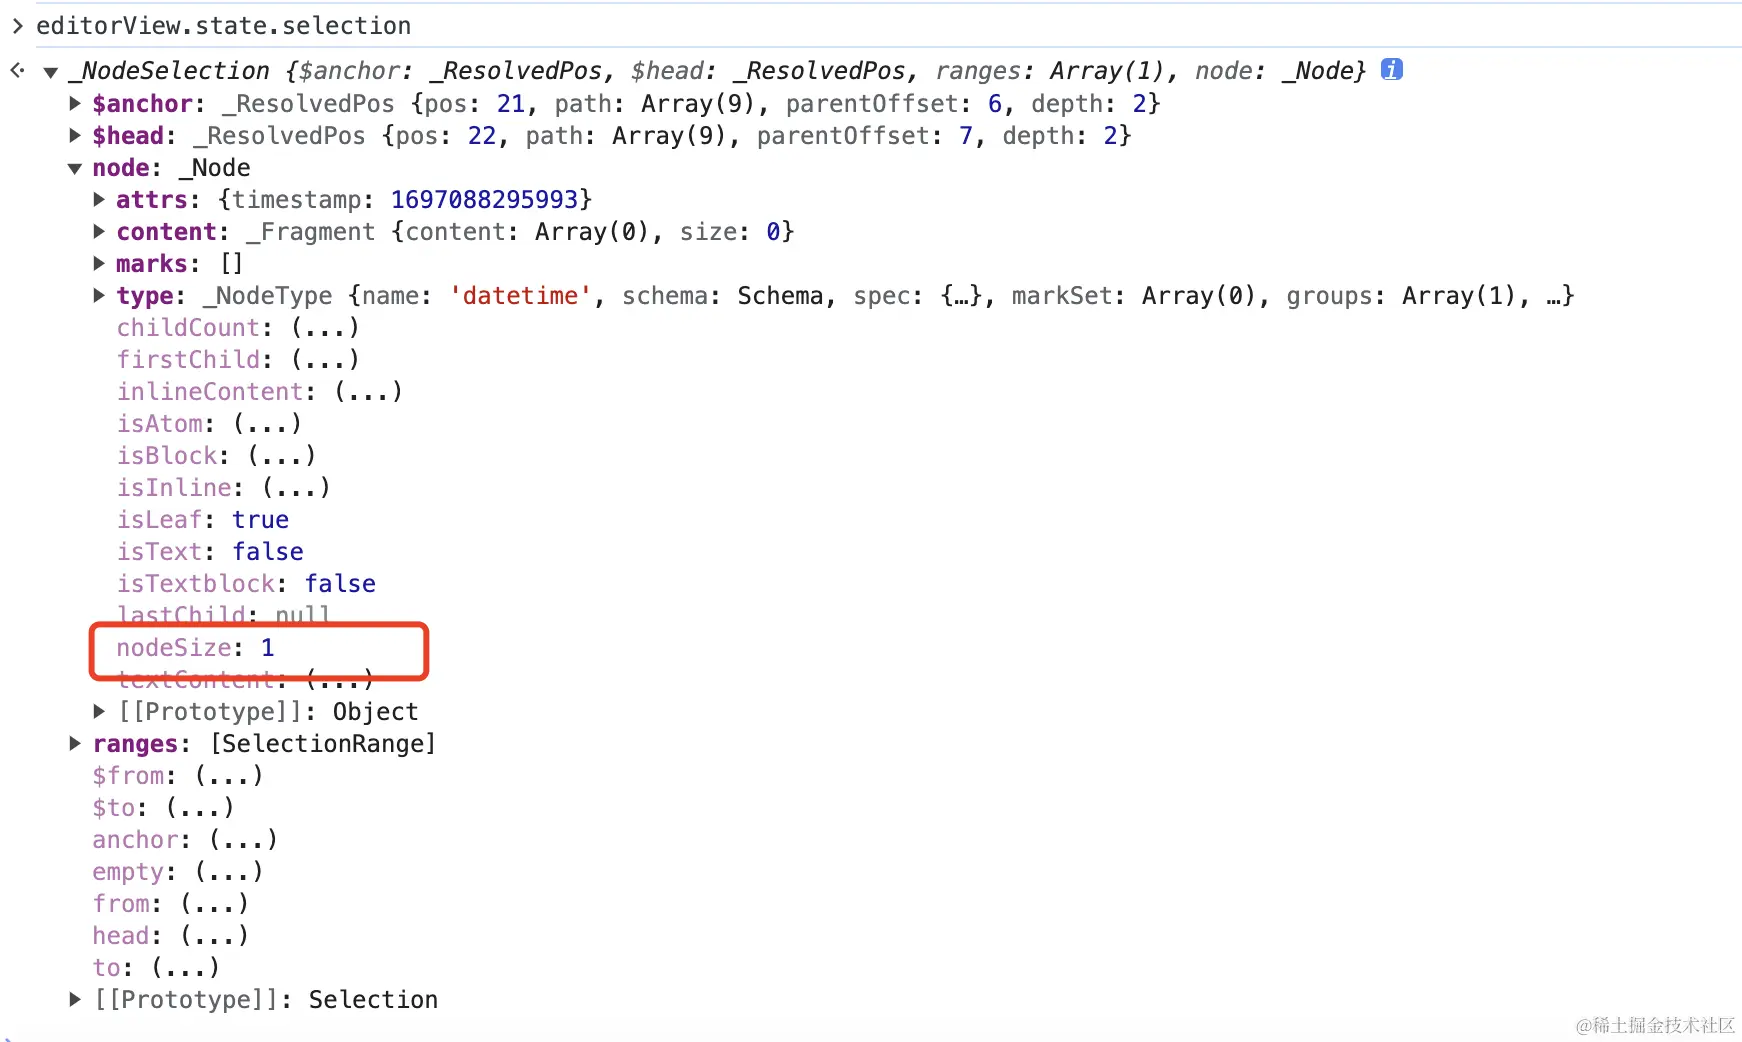Click the isLeaf: true property
This screenshot has height=1042, width=1742.
(x=203, y=519)
